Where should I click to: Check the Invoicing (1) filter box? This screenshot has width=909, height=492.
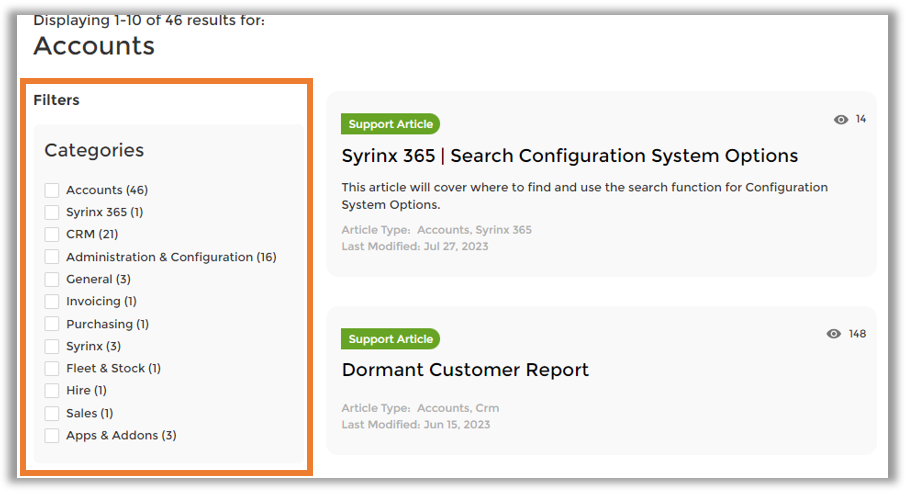click(x=52, y=301)
